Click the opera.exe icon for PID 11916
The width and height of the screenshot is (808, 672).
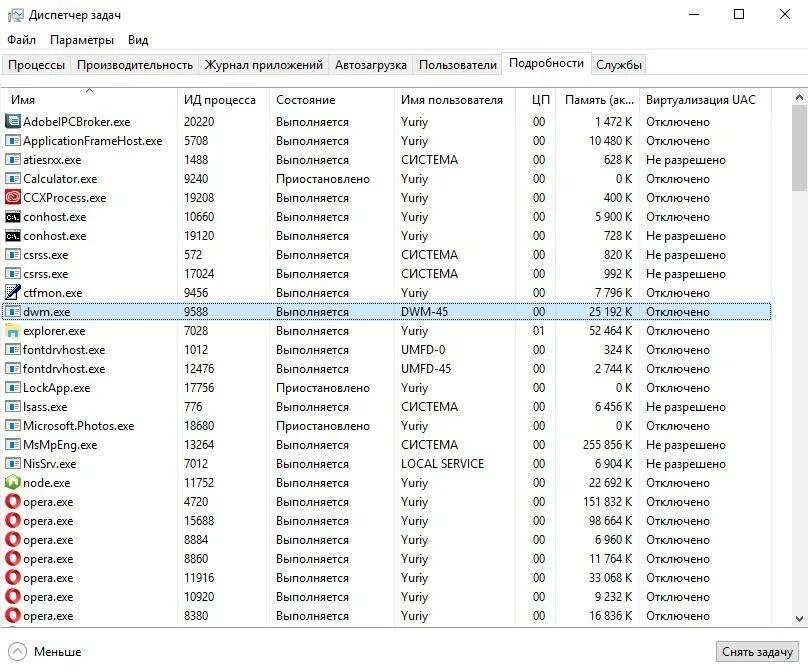coord(12,578)
